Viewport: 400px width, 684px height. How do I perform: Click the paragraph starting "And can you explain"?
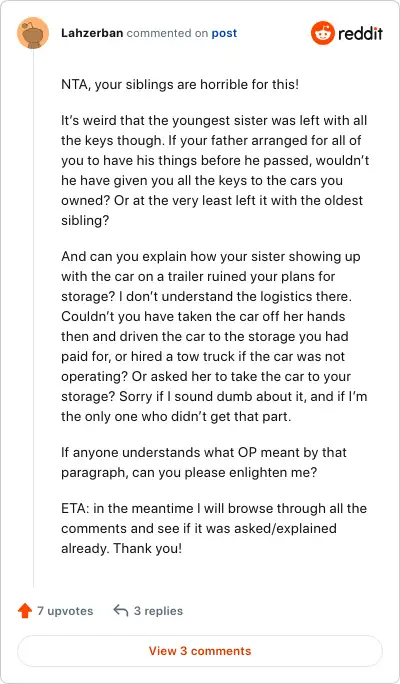pos(214,336)
